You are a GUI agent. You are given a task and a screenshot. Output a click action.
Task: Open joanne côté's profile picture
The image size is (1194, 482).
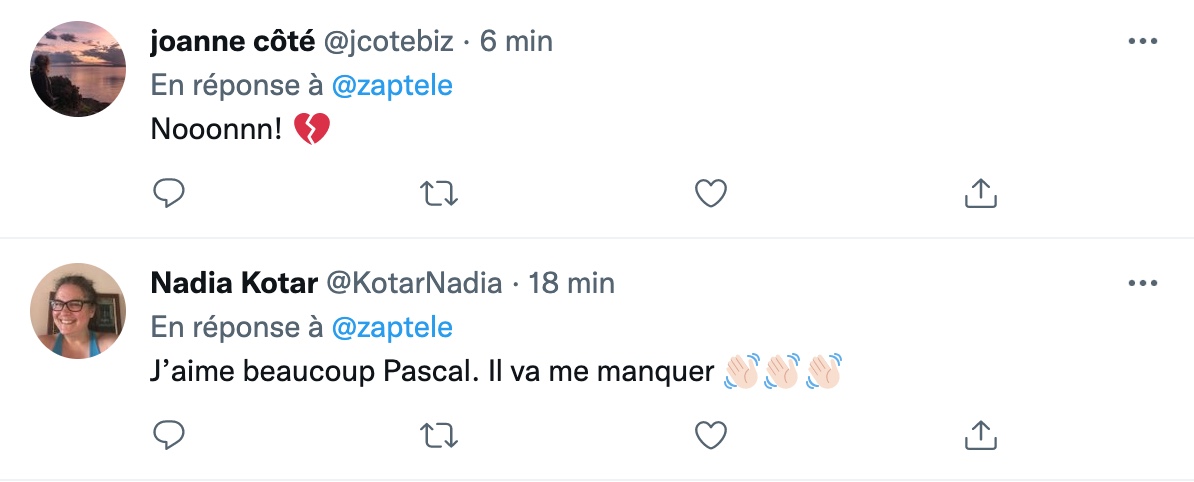click(78, 69)
